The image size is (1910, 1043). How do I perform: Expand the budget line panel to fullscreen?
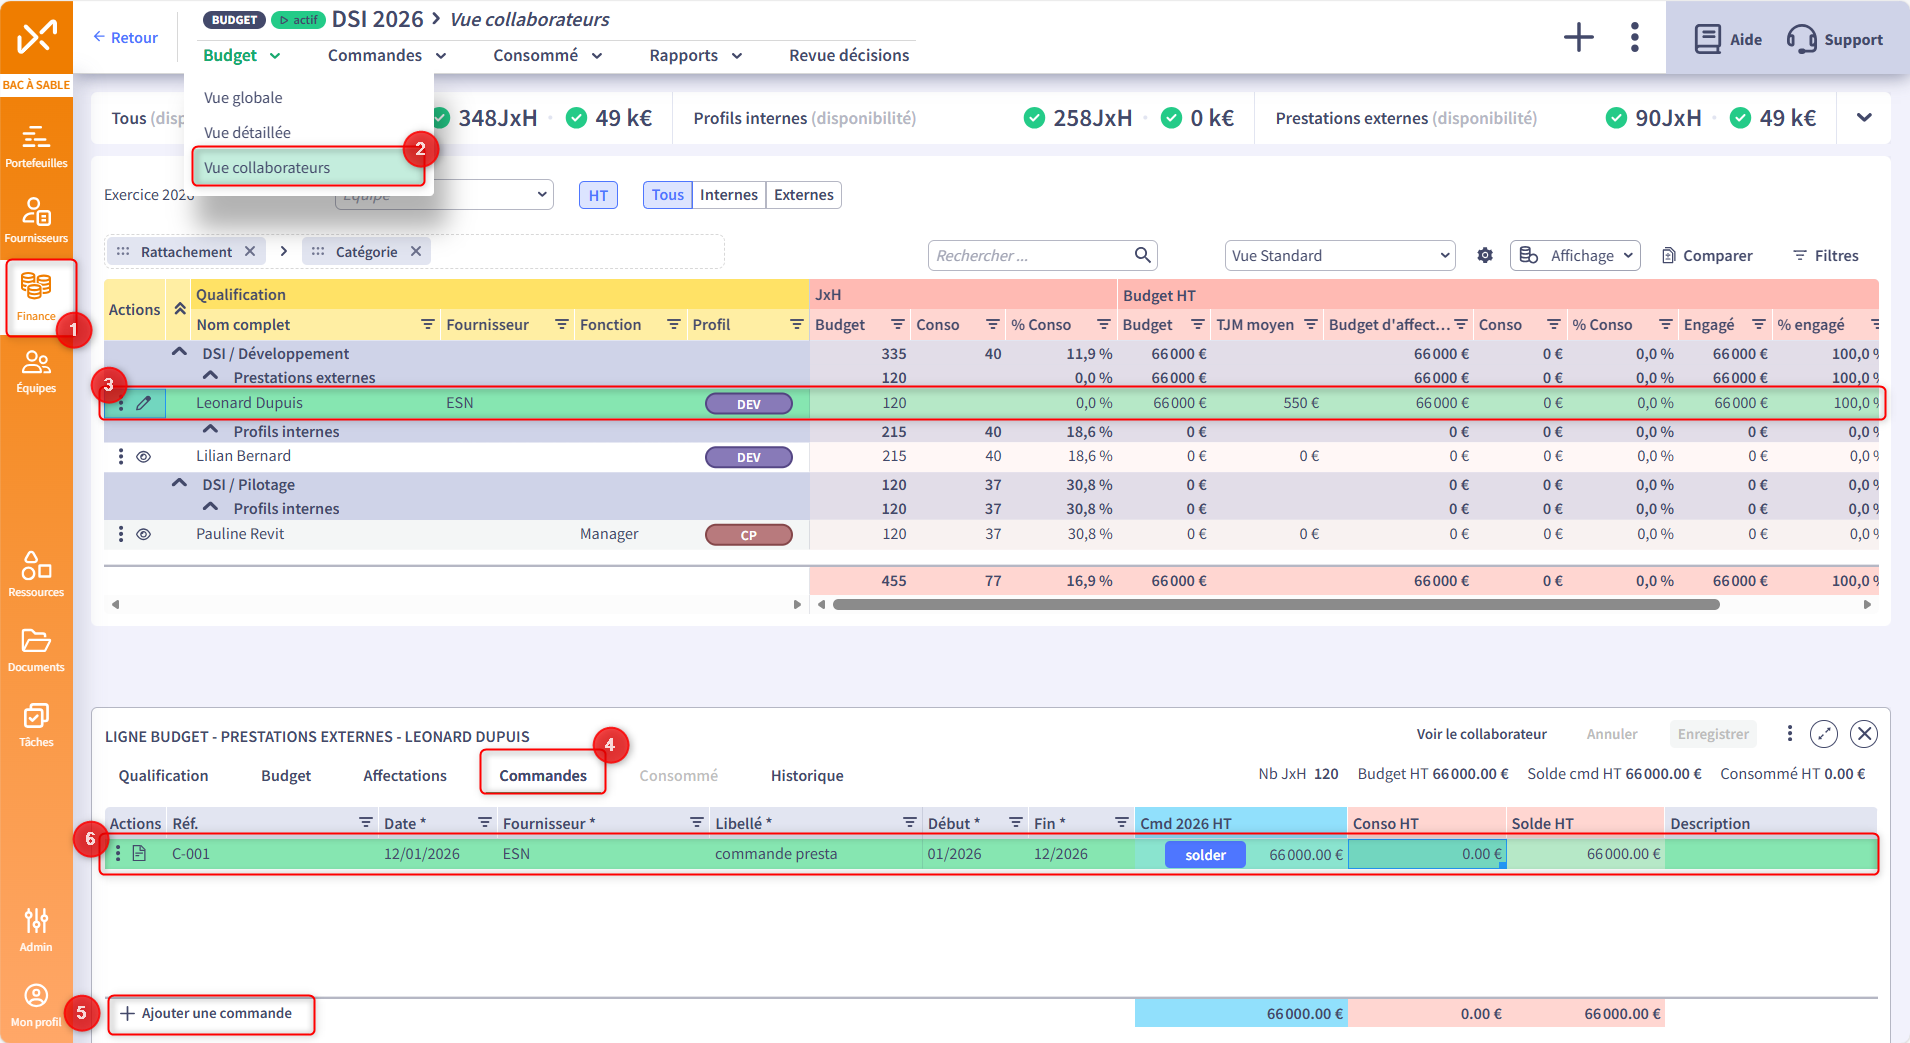coord(1823,734)
